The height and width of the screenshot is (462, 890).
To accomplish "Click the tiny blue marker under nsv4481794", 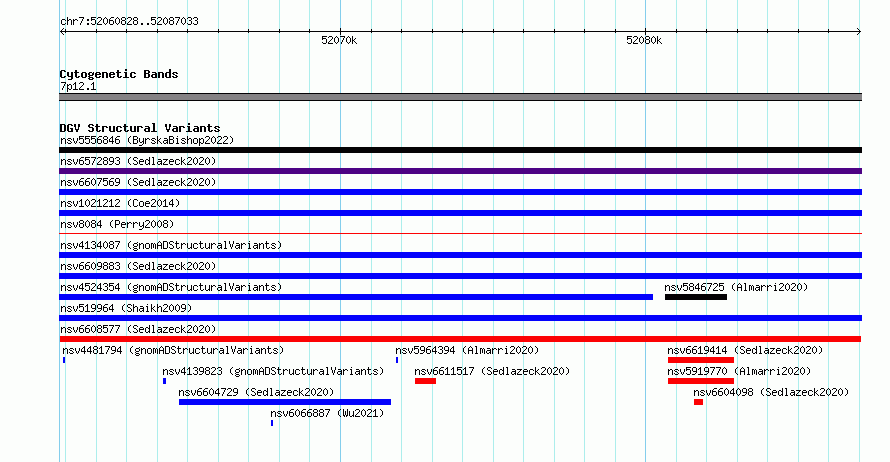I will click(64, 360).
